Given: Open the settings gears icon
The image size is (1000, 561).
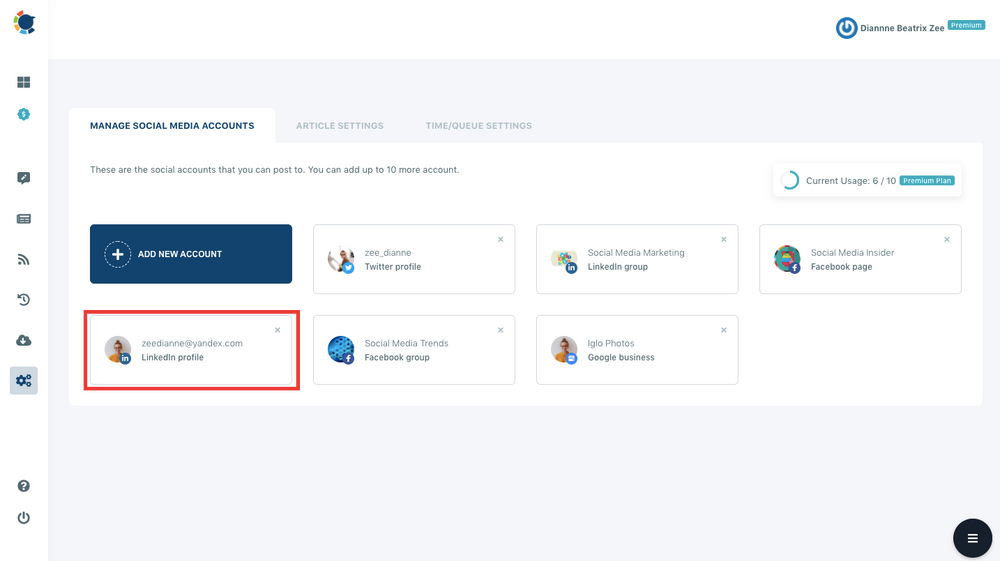Looking at the screenshot, I should click(24, 381).
